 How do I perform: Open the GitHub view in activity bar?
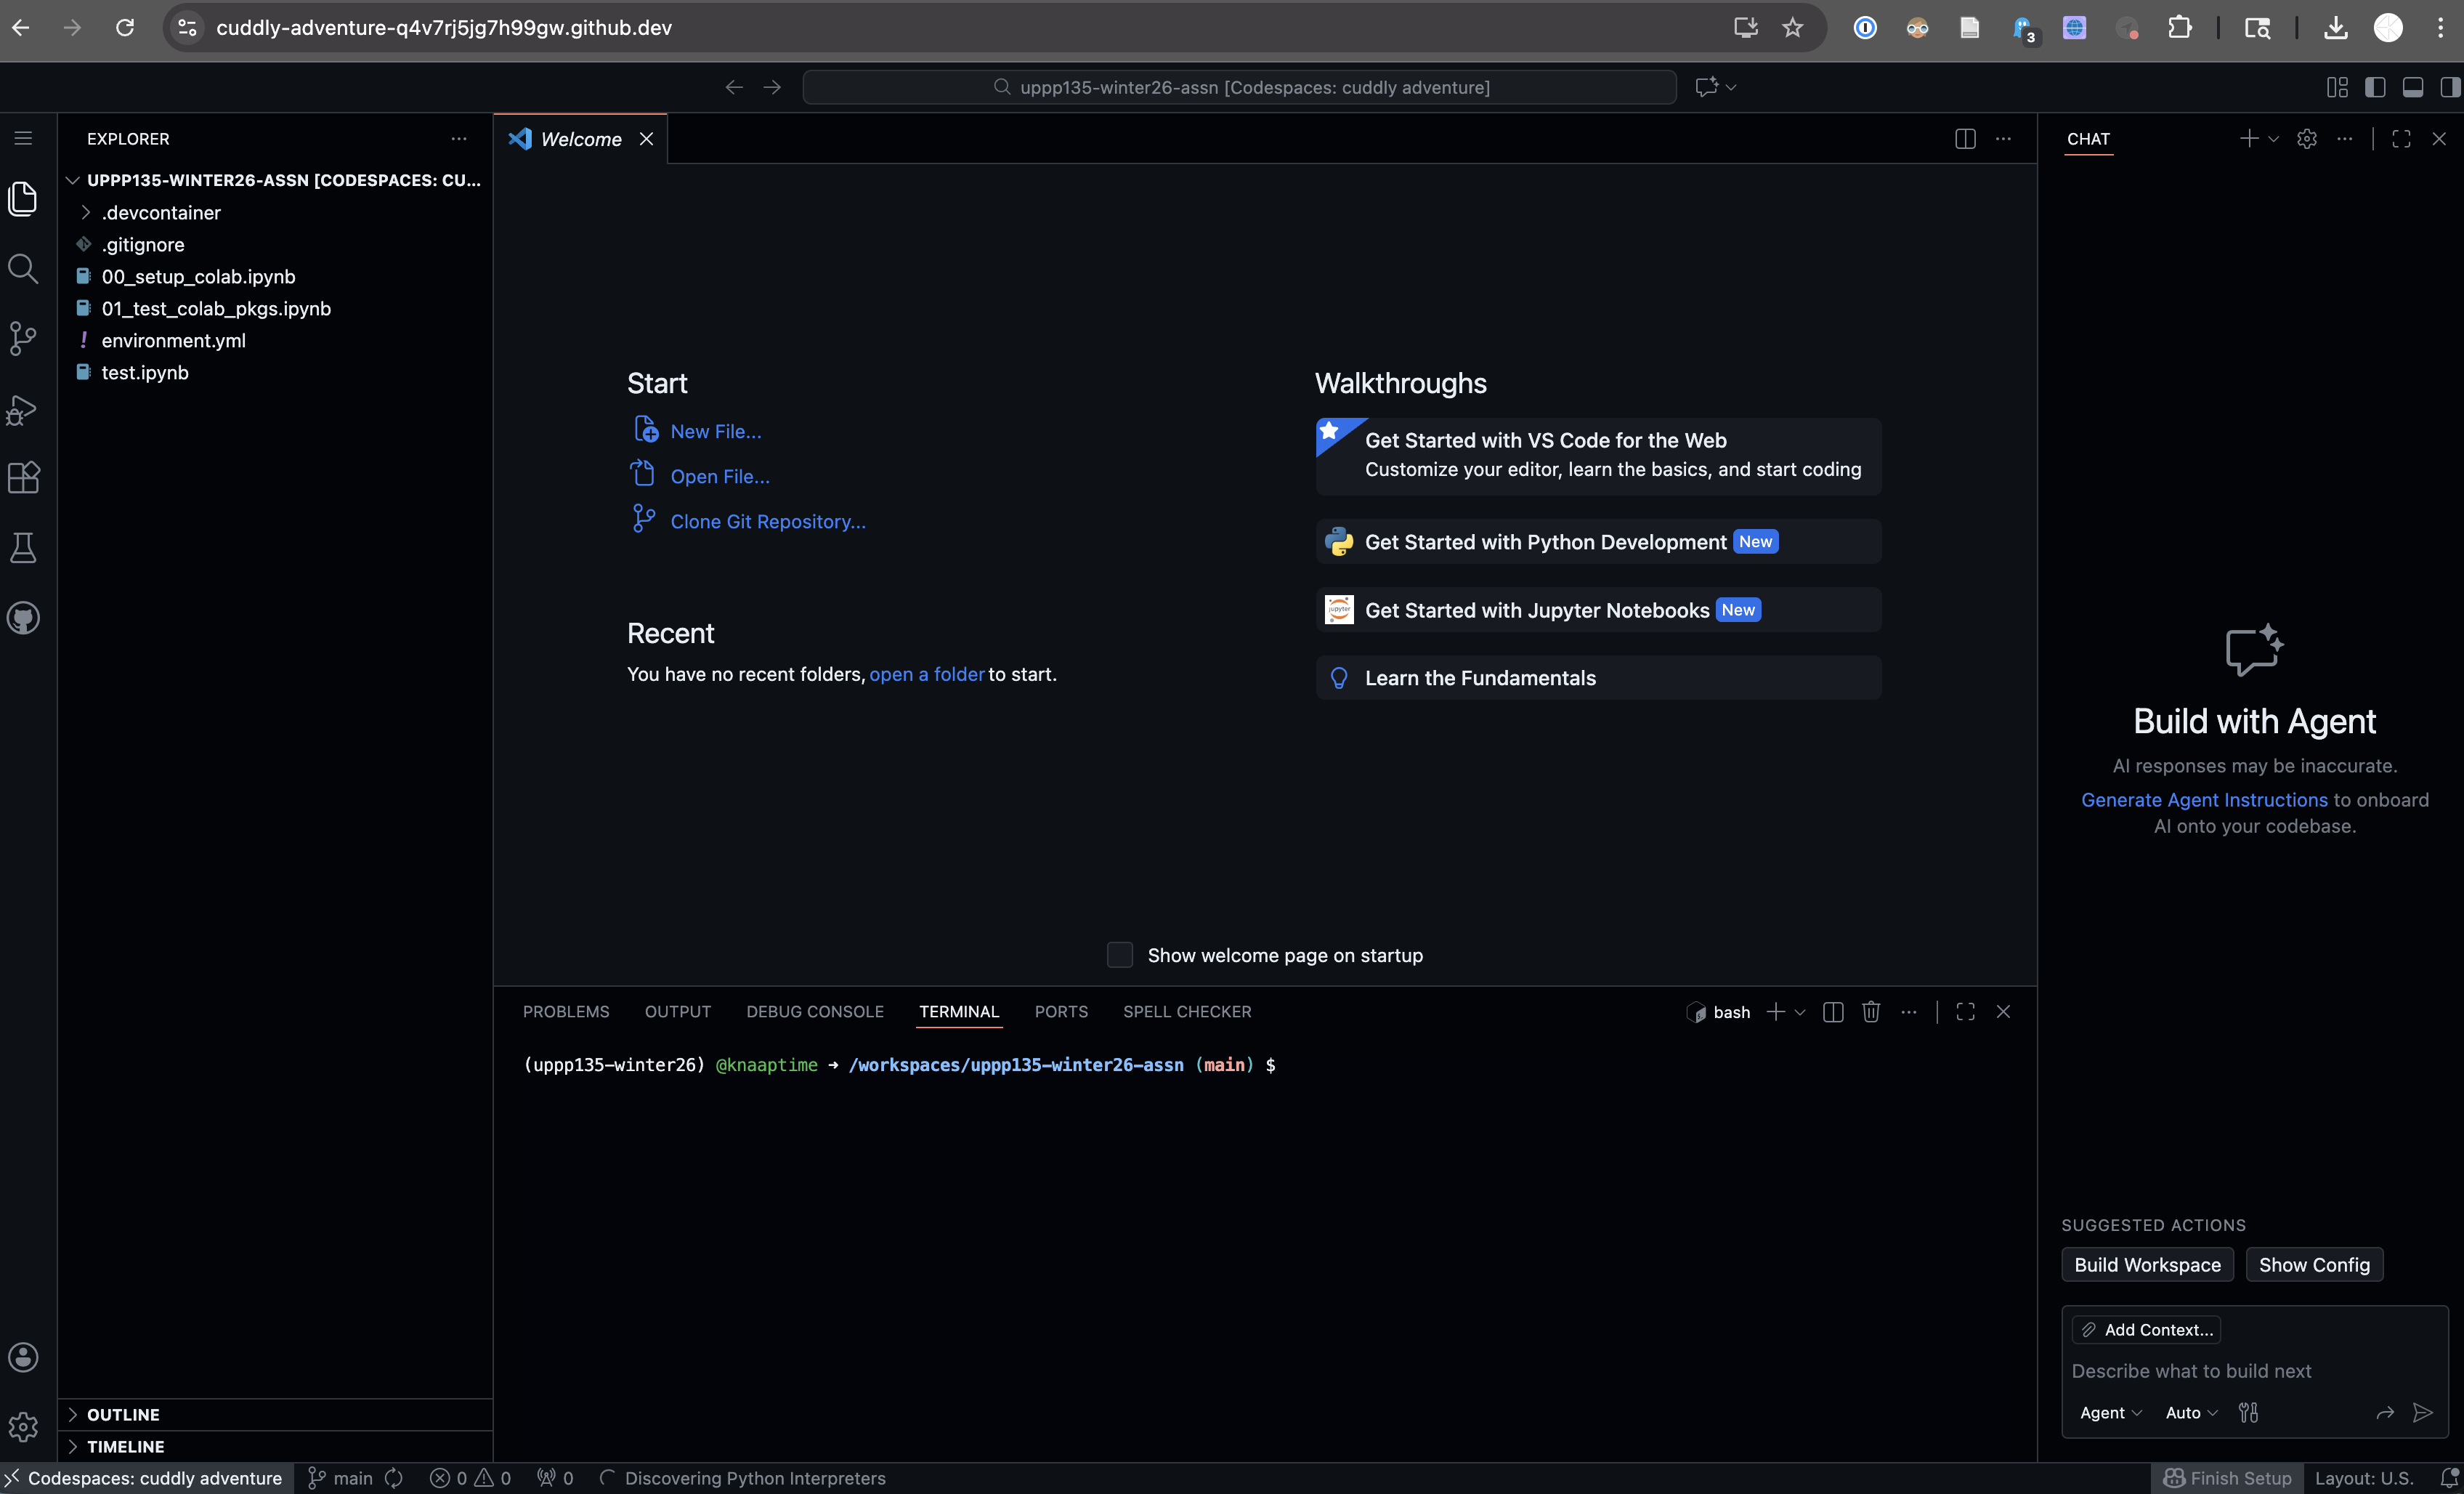pyautogui.click(x=23, y=618)
